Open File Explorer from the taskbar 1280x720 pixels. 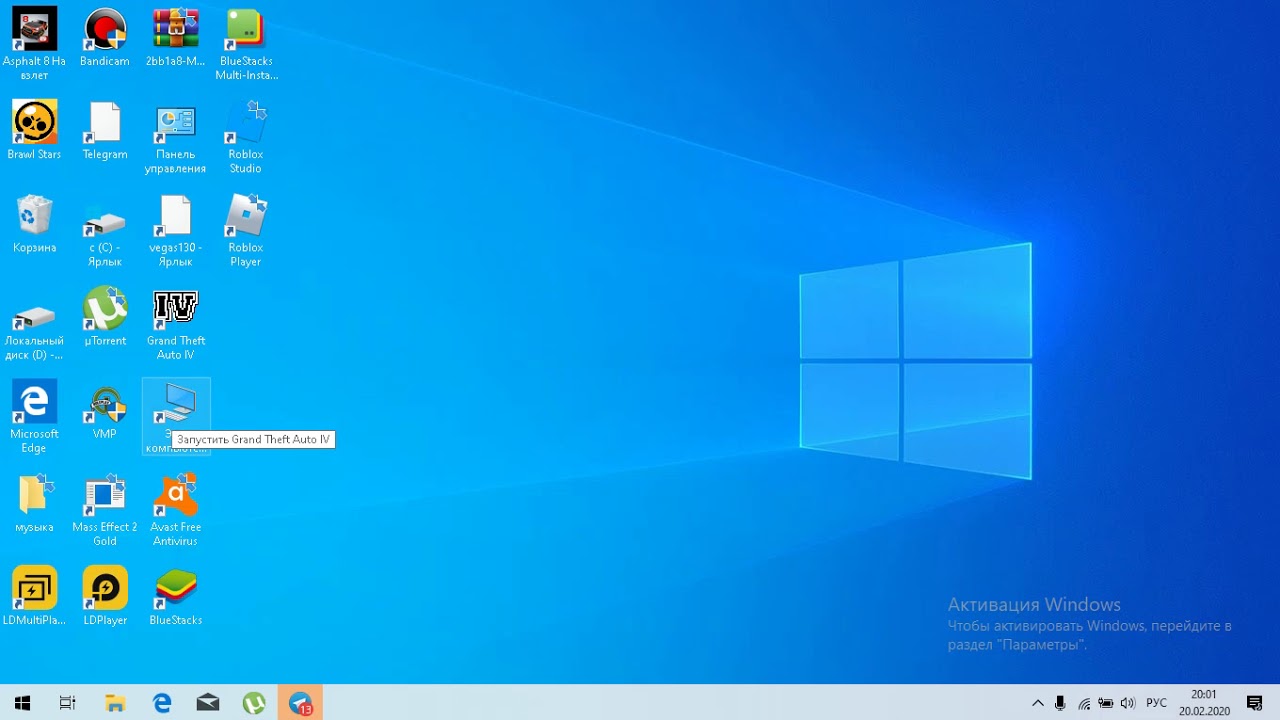tap(115, 703)
